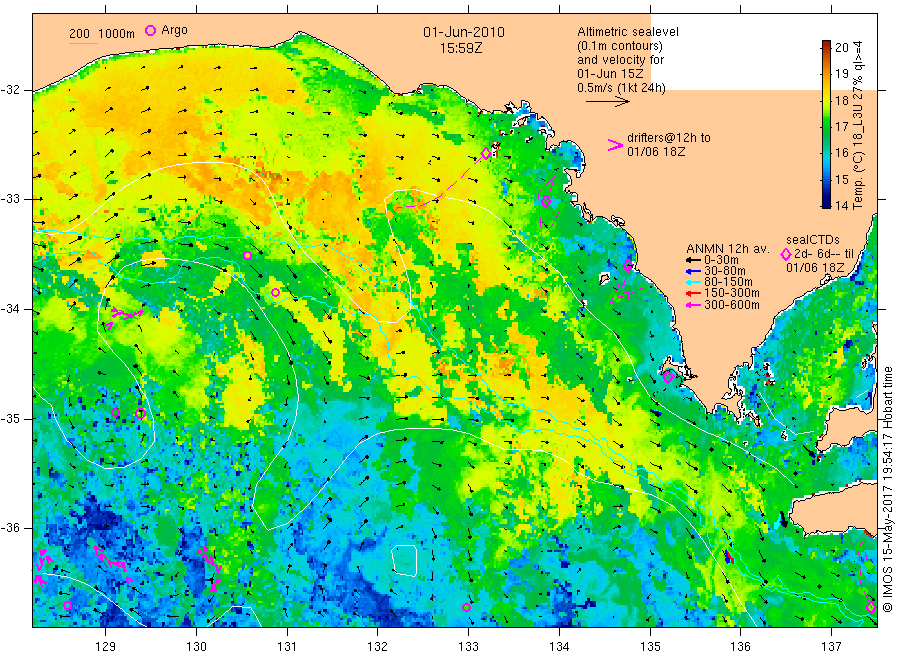
Task: Click the longitude axis label '137'
Action: point(831,647)
